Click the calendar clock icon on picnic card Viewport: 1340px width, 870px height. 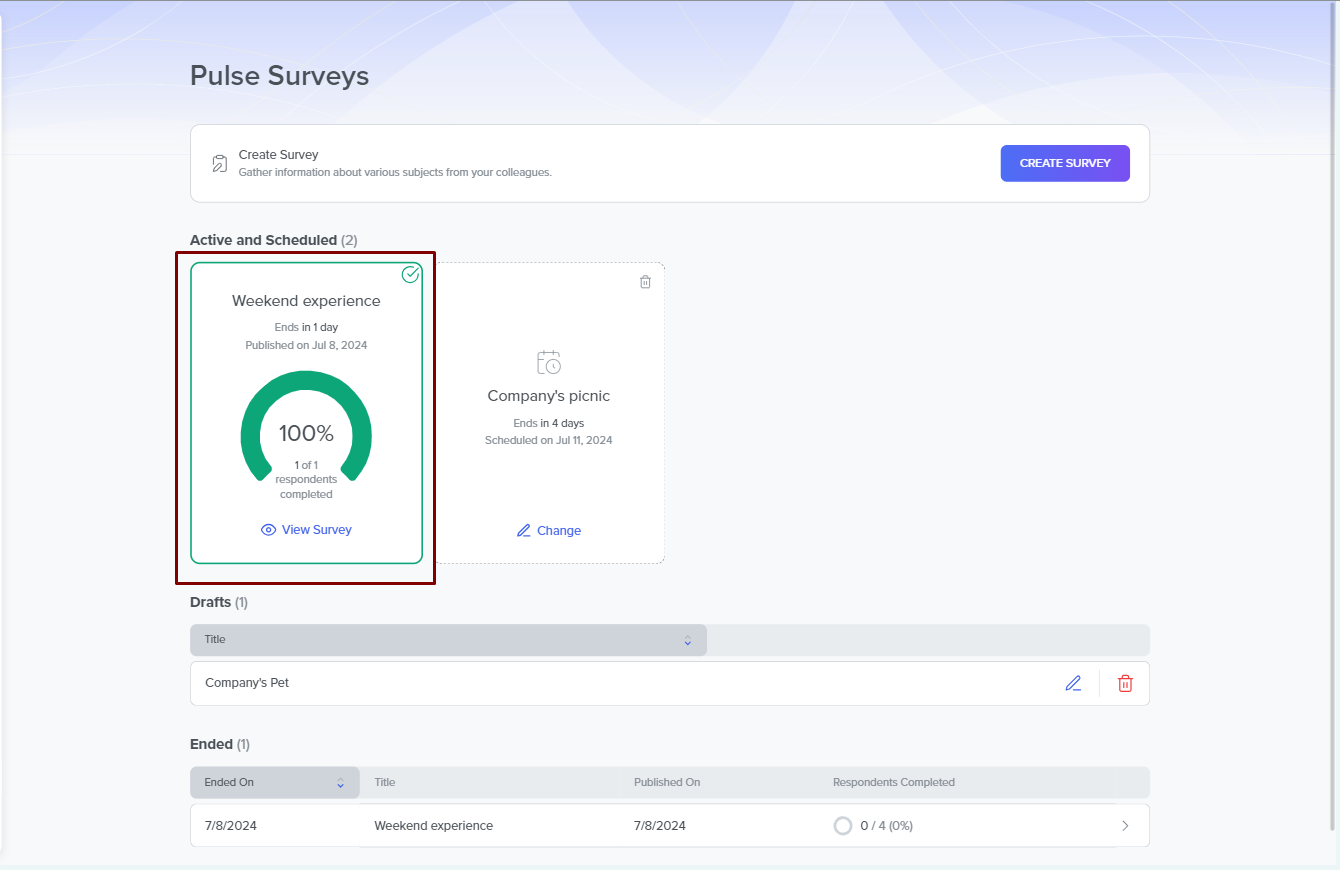pyautogui.click(x=548, y=362)
